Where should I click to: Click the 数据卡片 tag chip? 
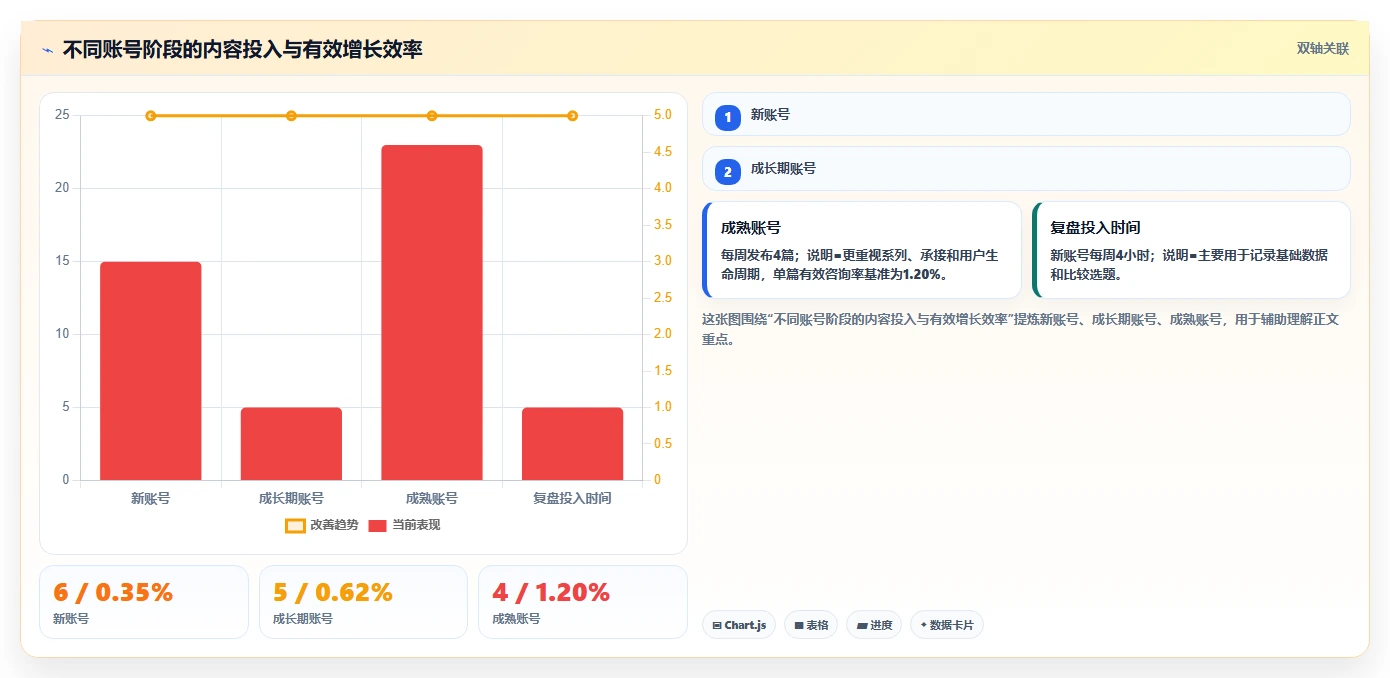click(x=947, y=625)
